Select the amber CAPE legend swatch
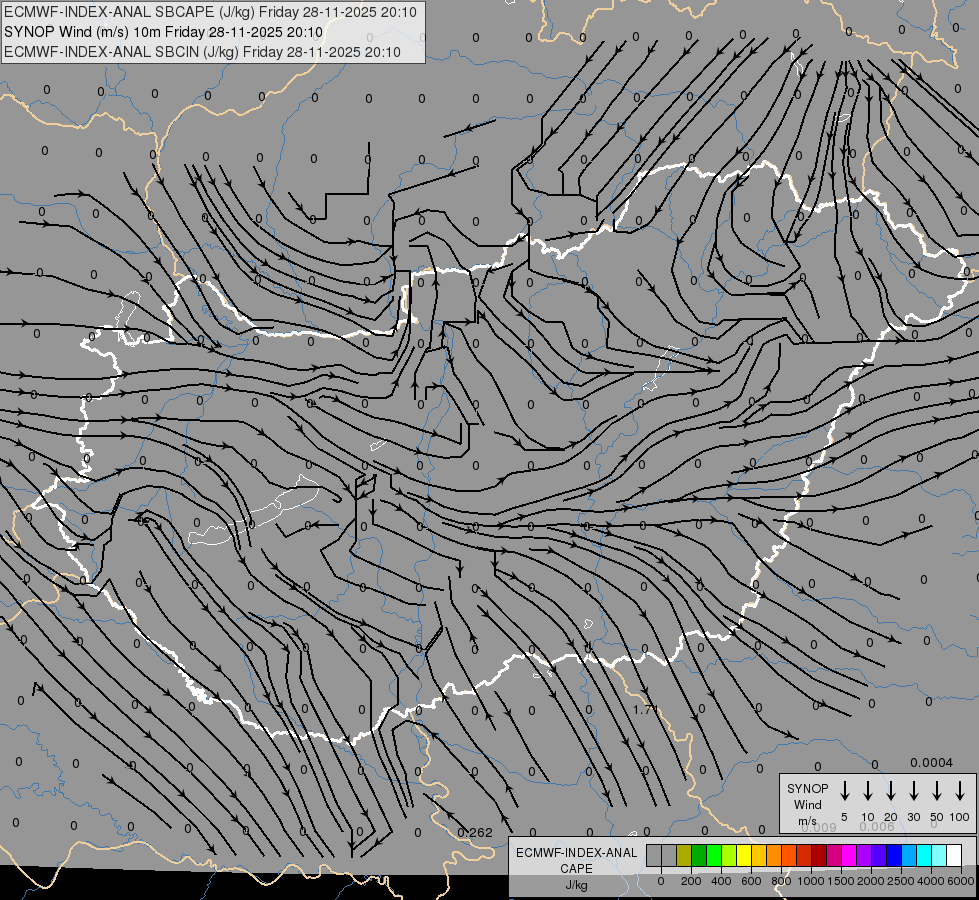The width and height of the screenshot is (979, 900). pos(759,855)
